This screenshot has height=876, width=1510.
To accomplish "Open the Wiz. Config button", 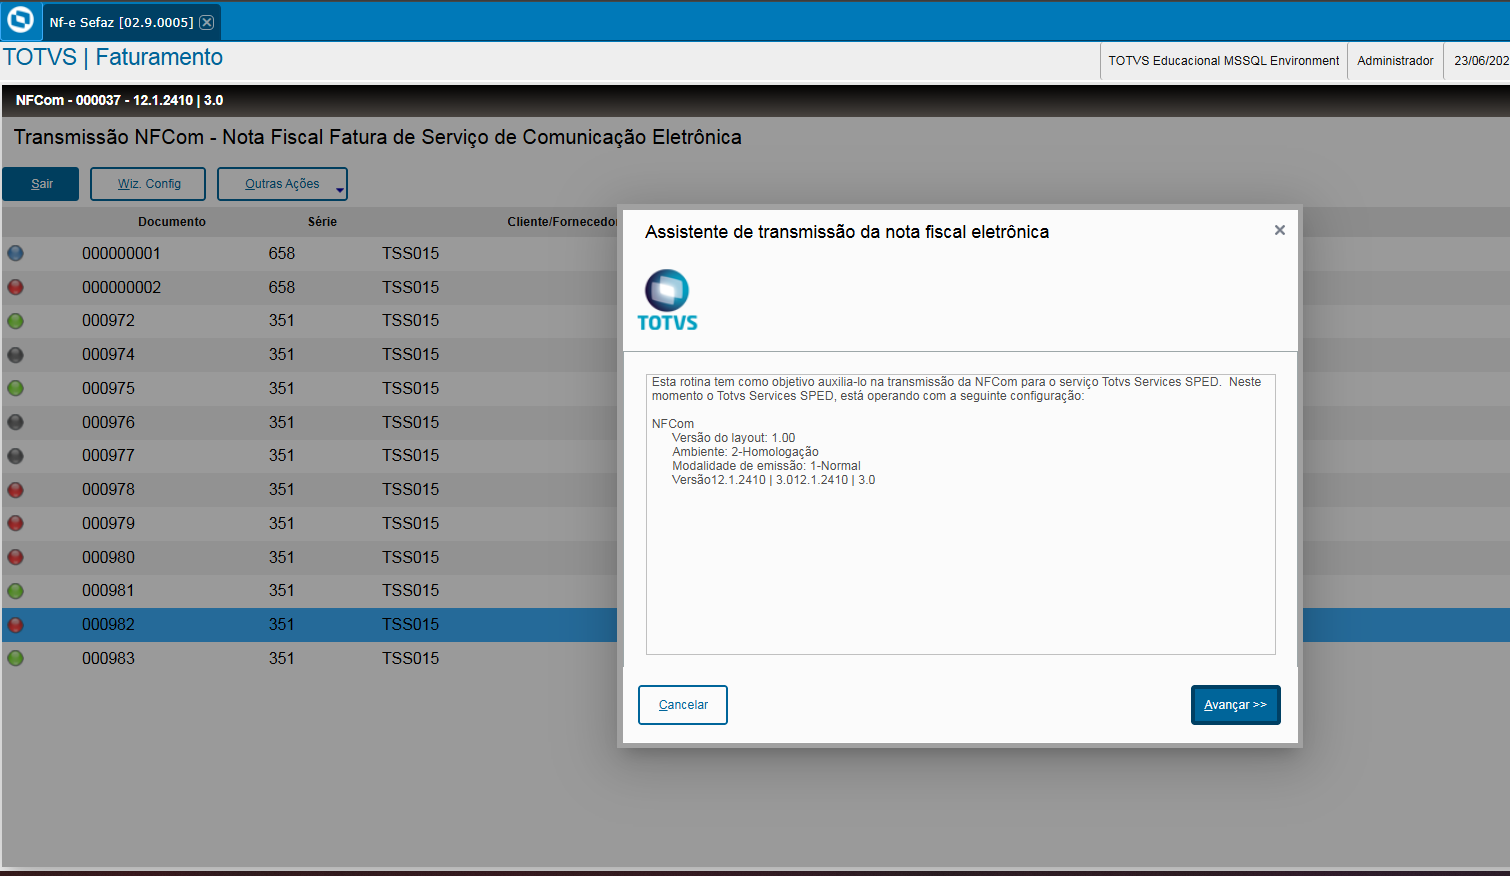I will pos(148,184).
